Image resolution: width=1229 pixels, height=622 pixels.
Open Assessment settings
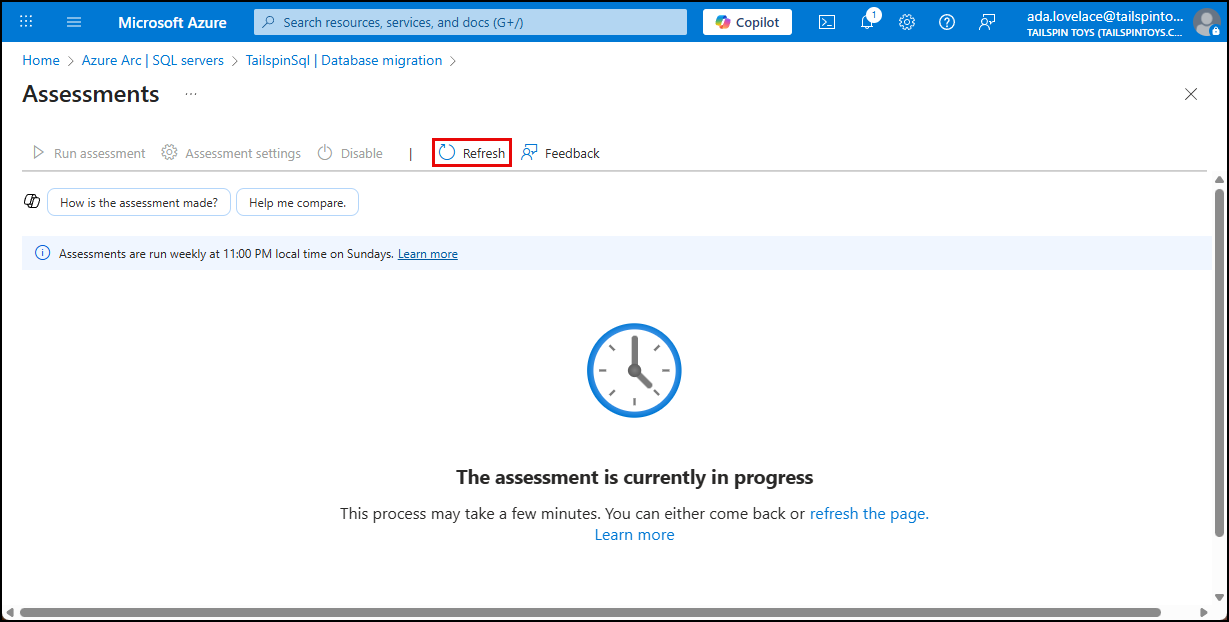coord(231,152)
